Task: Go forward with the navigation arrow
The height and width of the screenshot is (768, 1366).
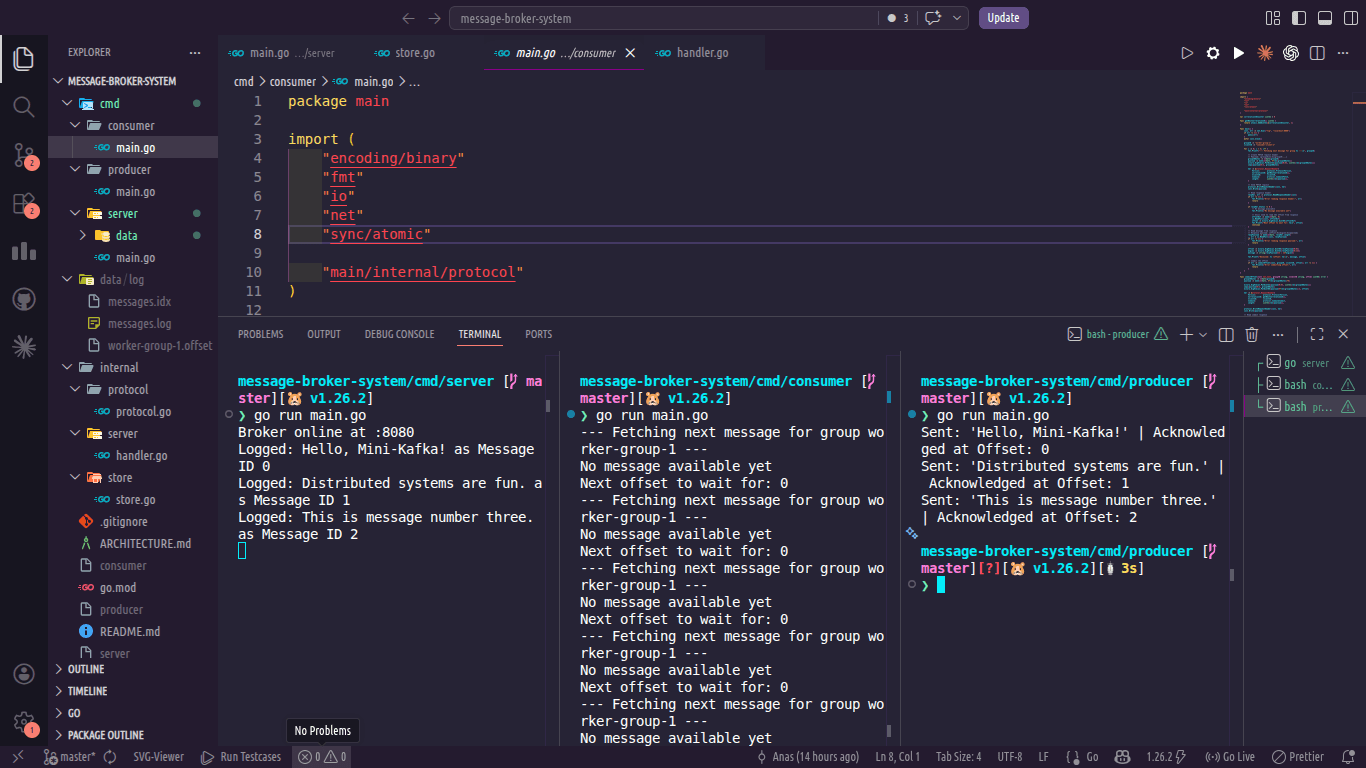Action: click(434, 18)
